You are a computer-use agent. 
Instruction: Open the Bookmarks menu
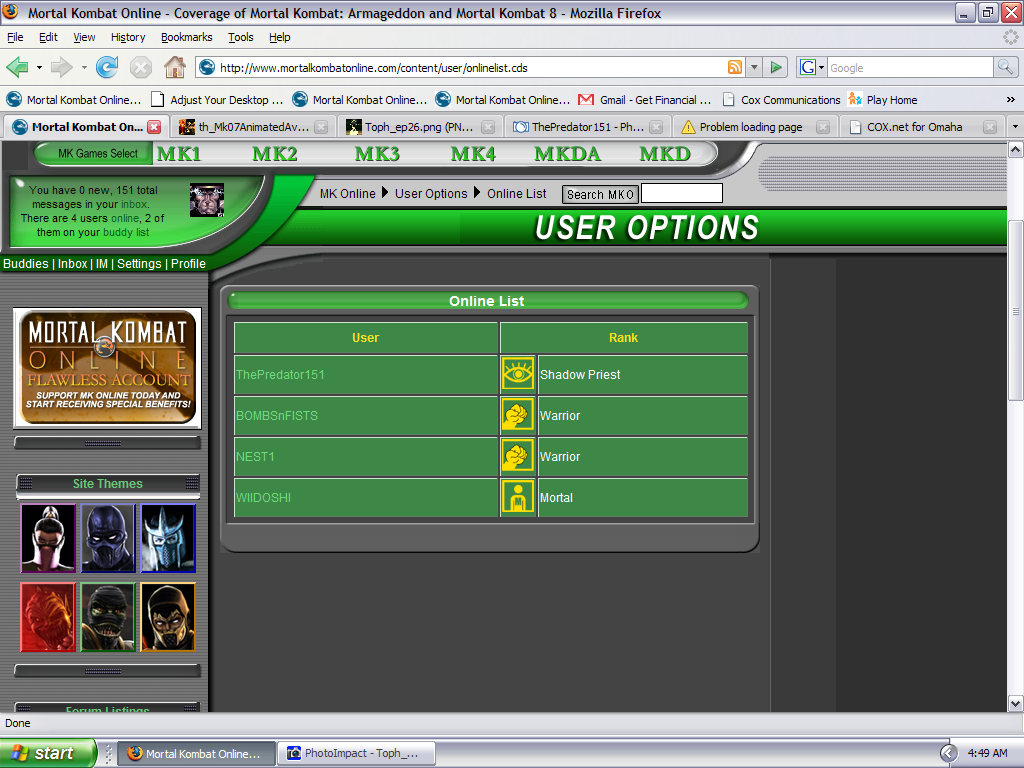[187, 37]
